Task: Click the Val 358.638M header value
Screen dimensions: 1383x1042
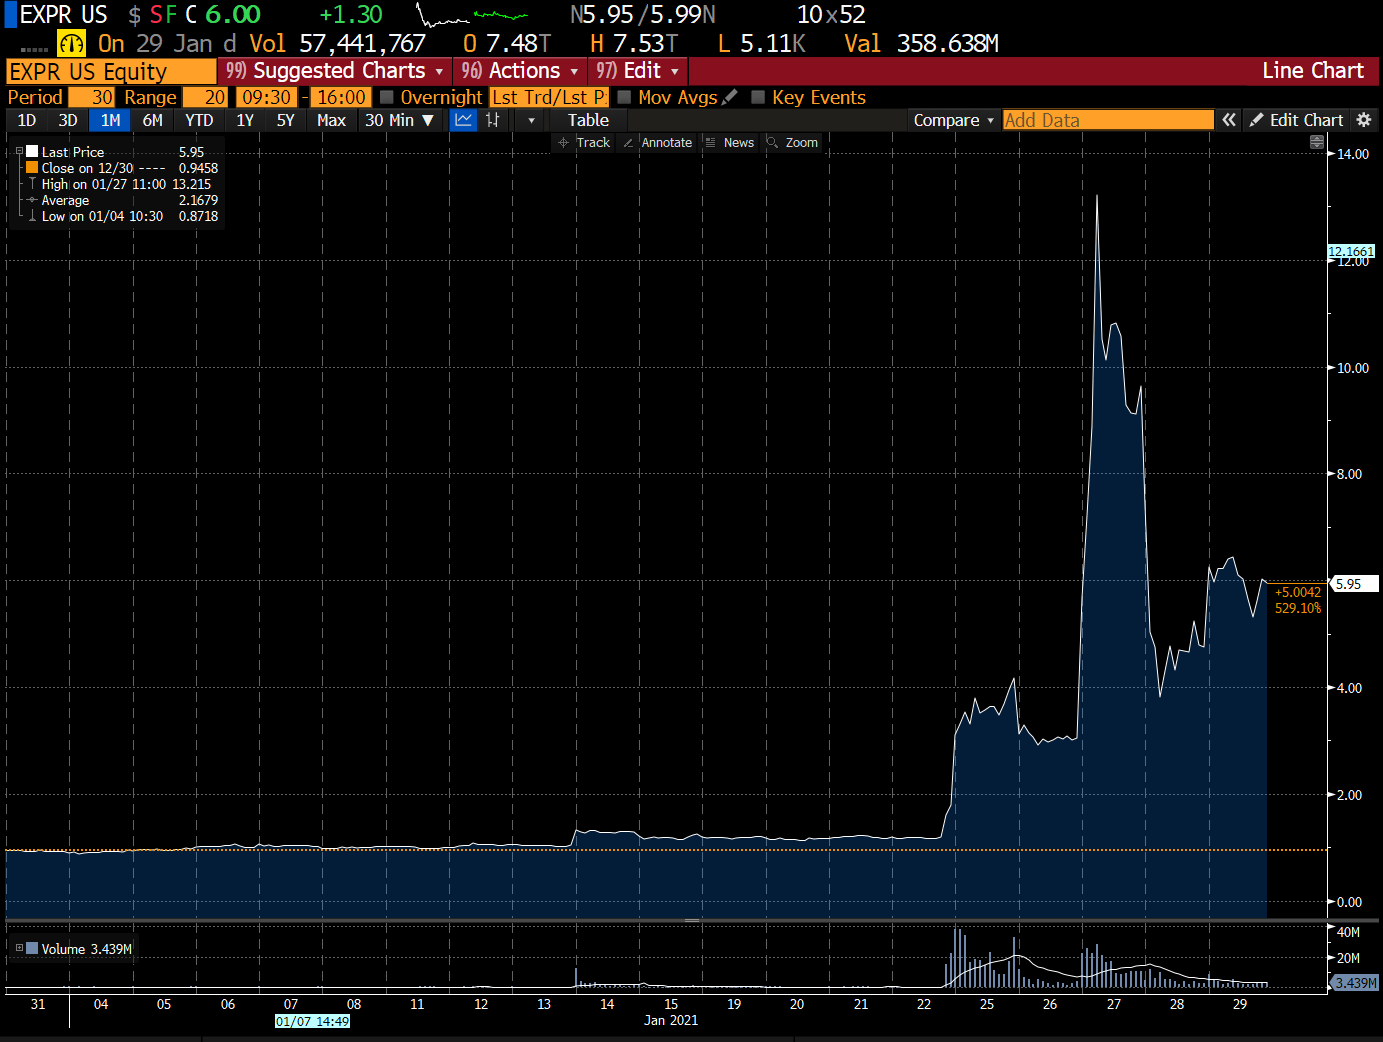Action: [x=921, y=43]
